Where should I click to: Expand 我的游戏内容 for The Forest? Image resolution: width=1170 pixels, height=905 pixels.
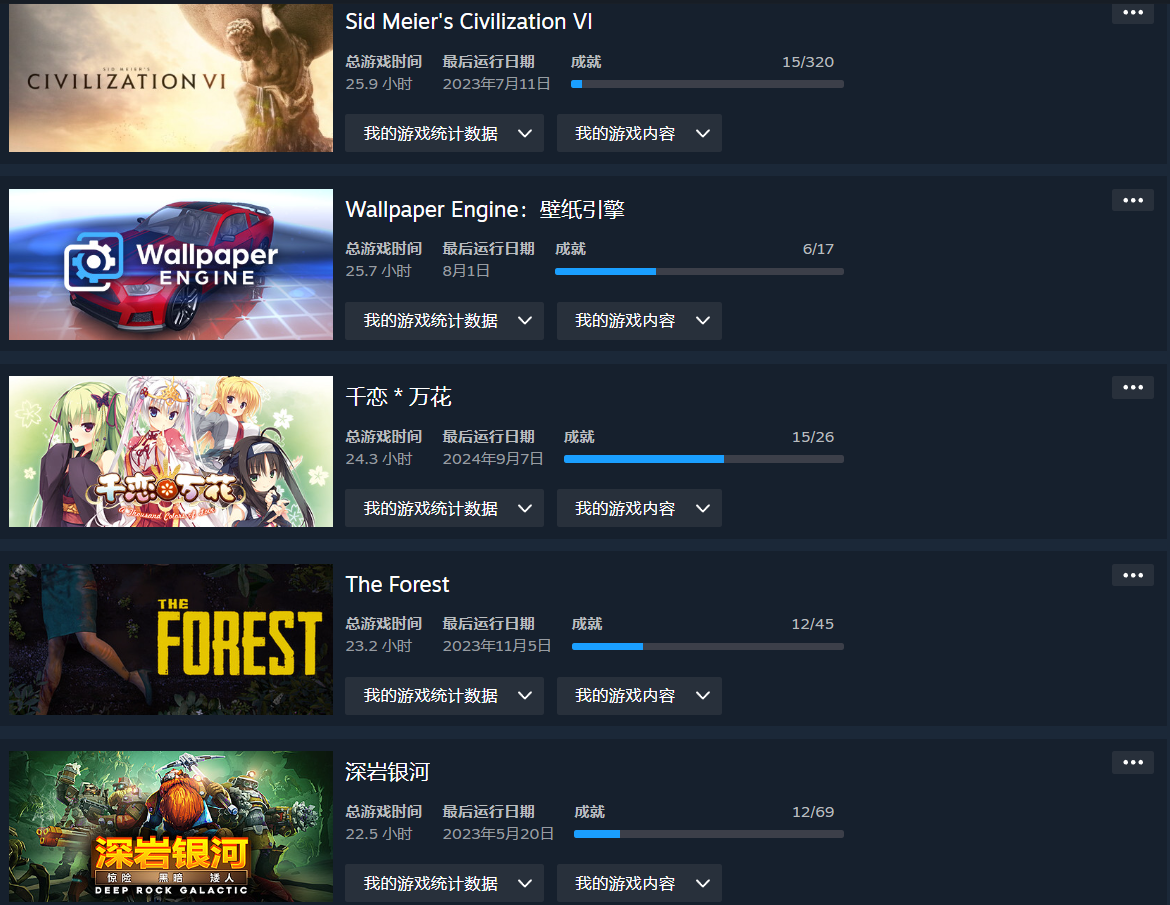(639, 696)
